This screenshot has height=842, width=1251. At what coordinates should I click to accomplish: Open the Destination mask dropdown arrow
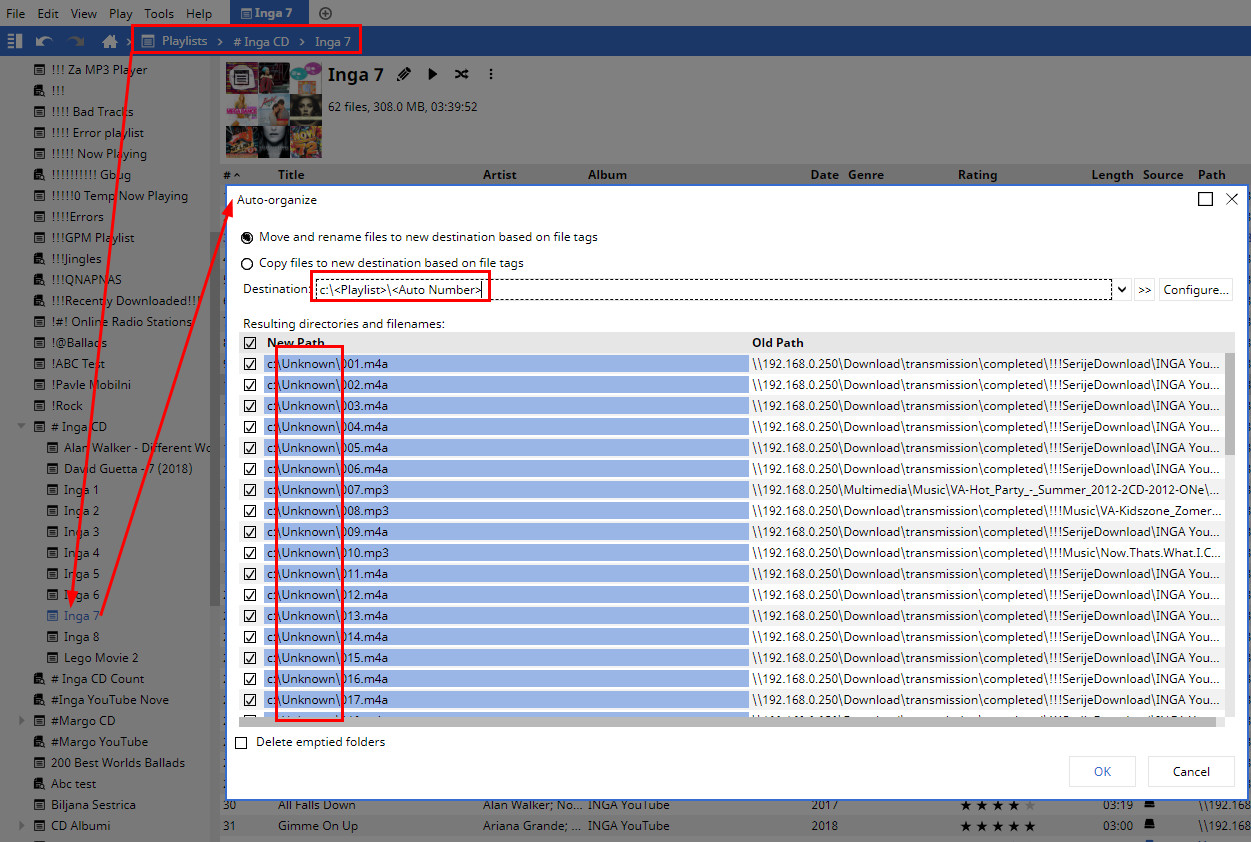(x=1122, y=290)
